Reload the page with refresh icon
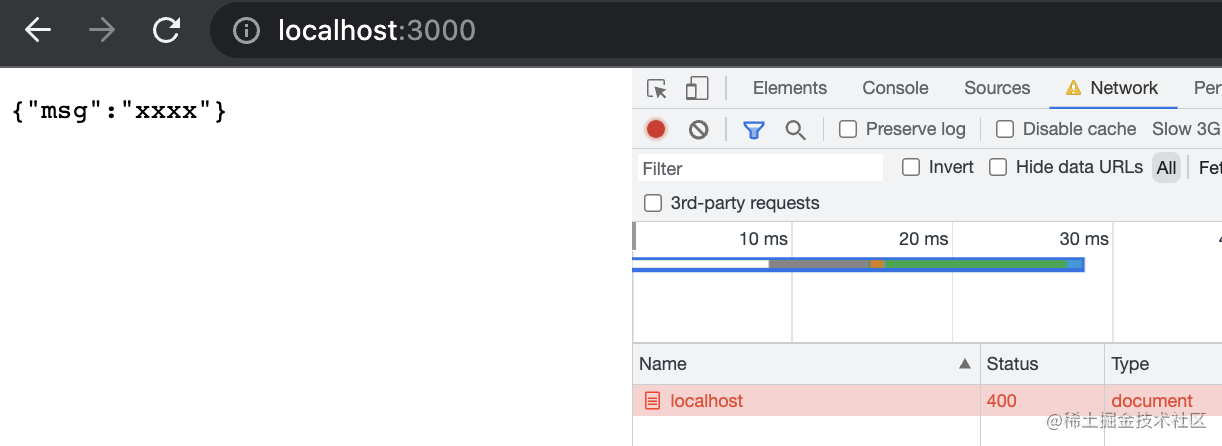 (165, 30)
